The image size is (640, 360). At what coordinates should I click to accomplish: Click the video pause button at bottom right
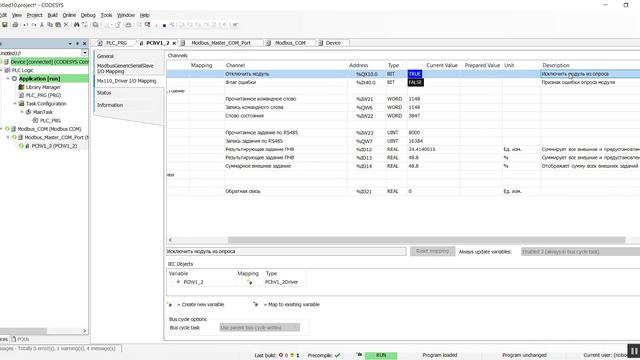[x=633, y=351]
